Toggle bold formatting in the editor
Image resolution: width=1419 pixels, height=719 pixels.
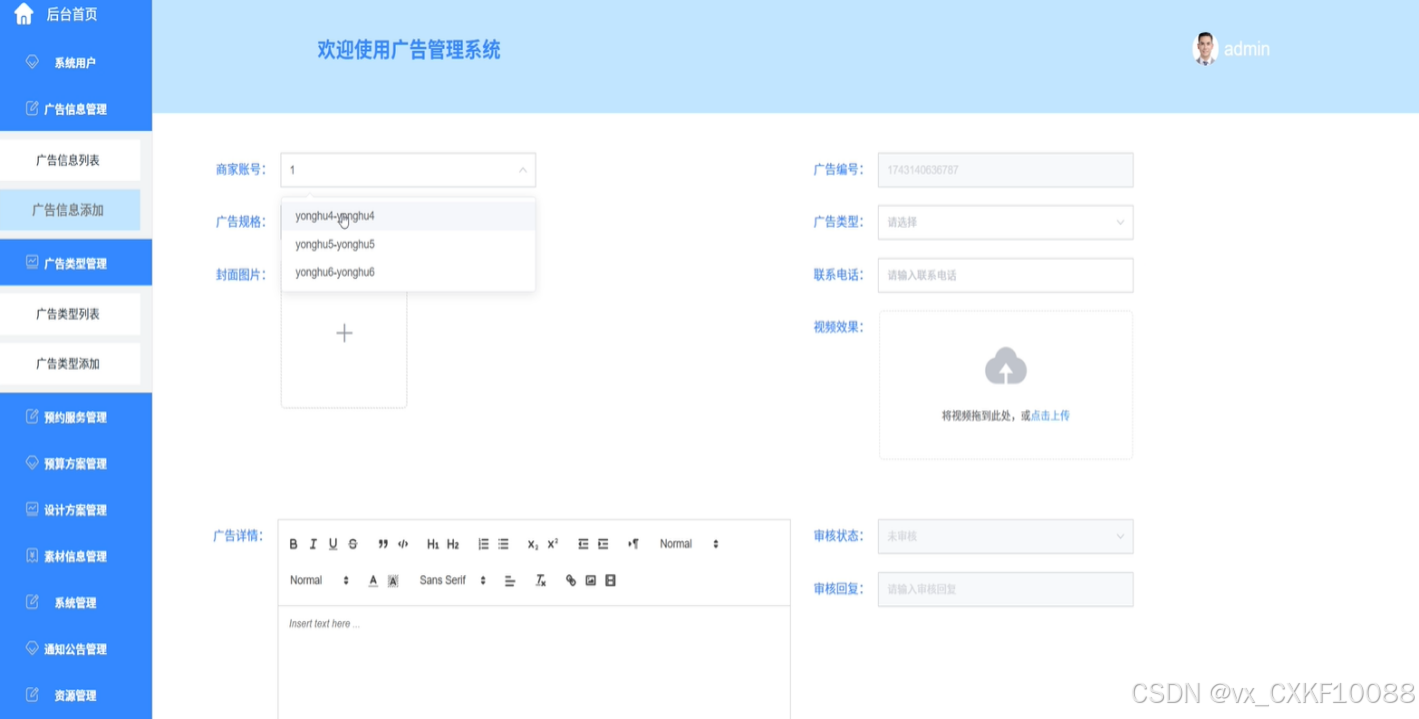[294, 544]
